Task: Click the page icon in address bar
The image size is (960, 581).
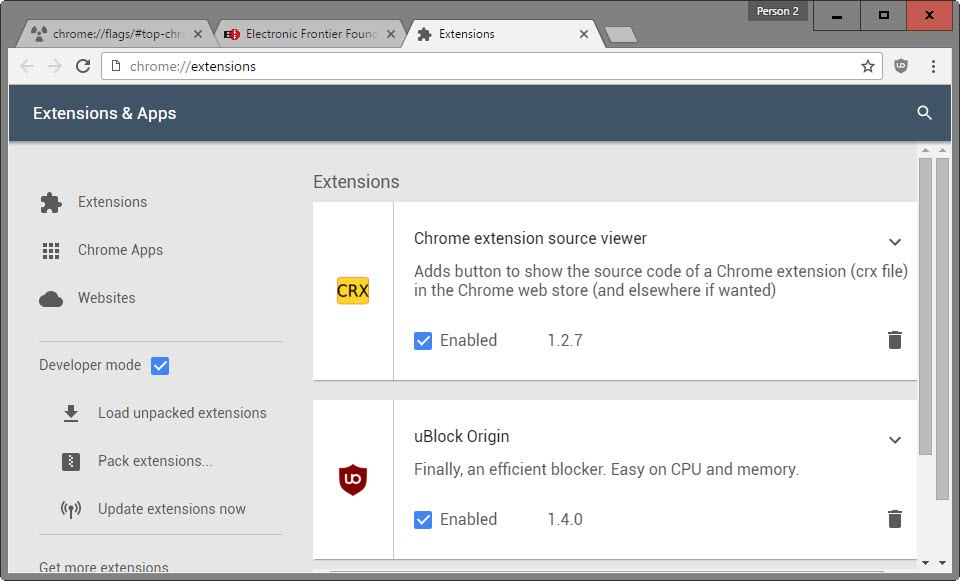Action: (x=116, y=66)
